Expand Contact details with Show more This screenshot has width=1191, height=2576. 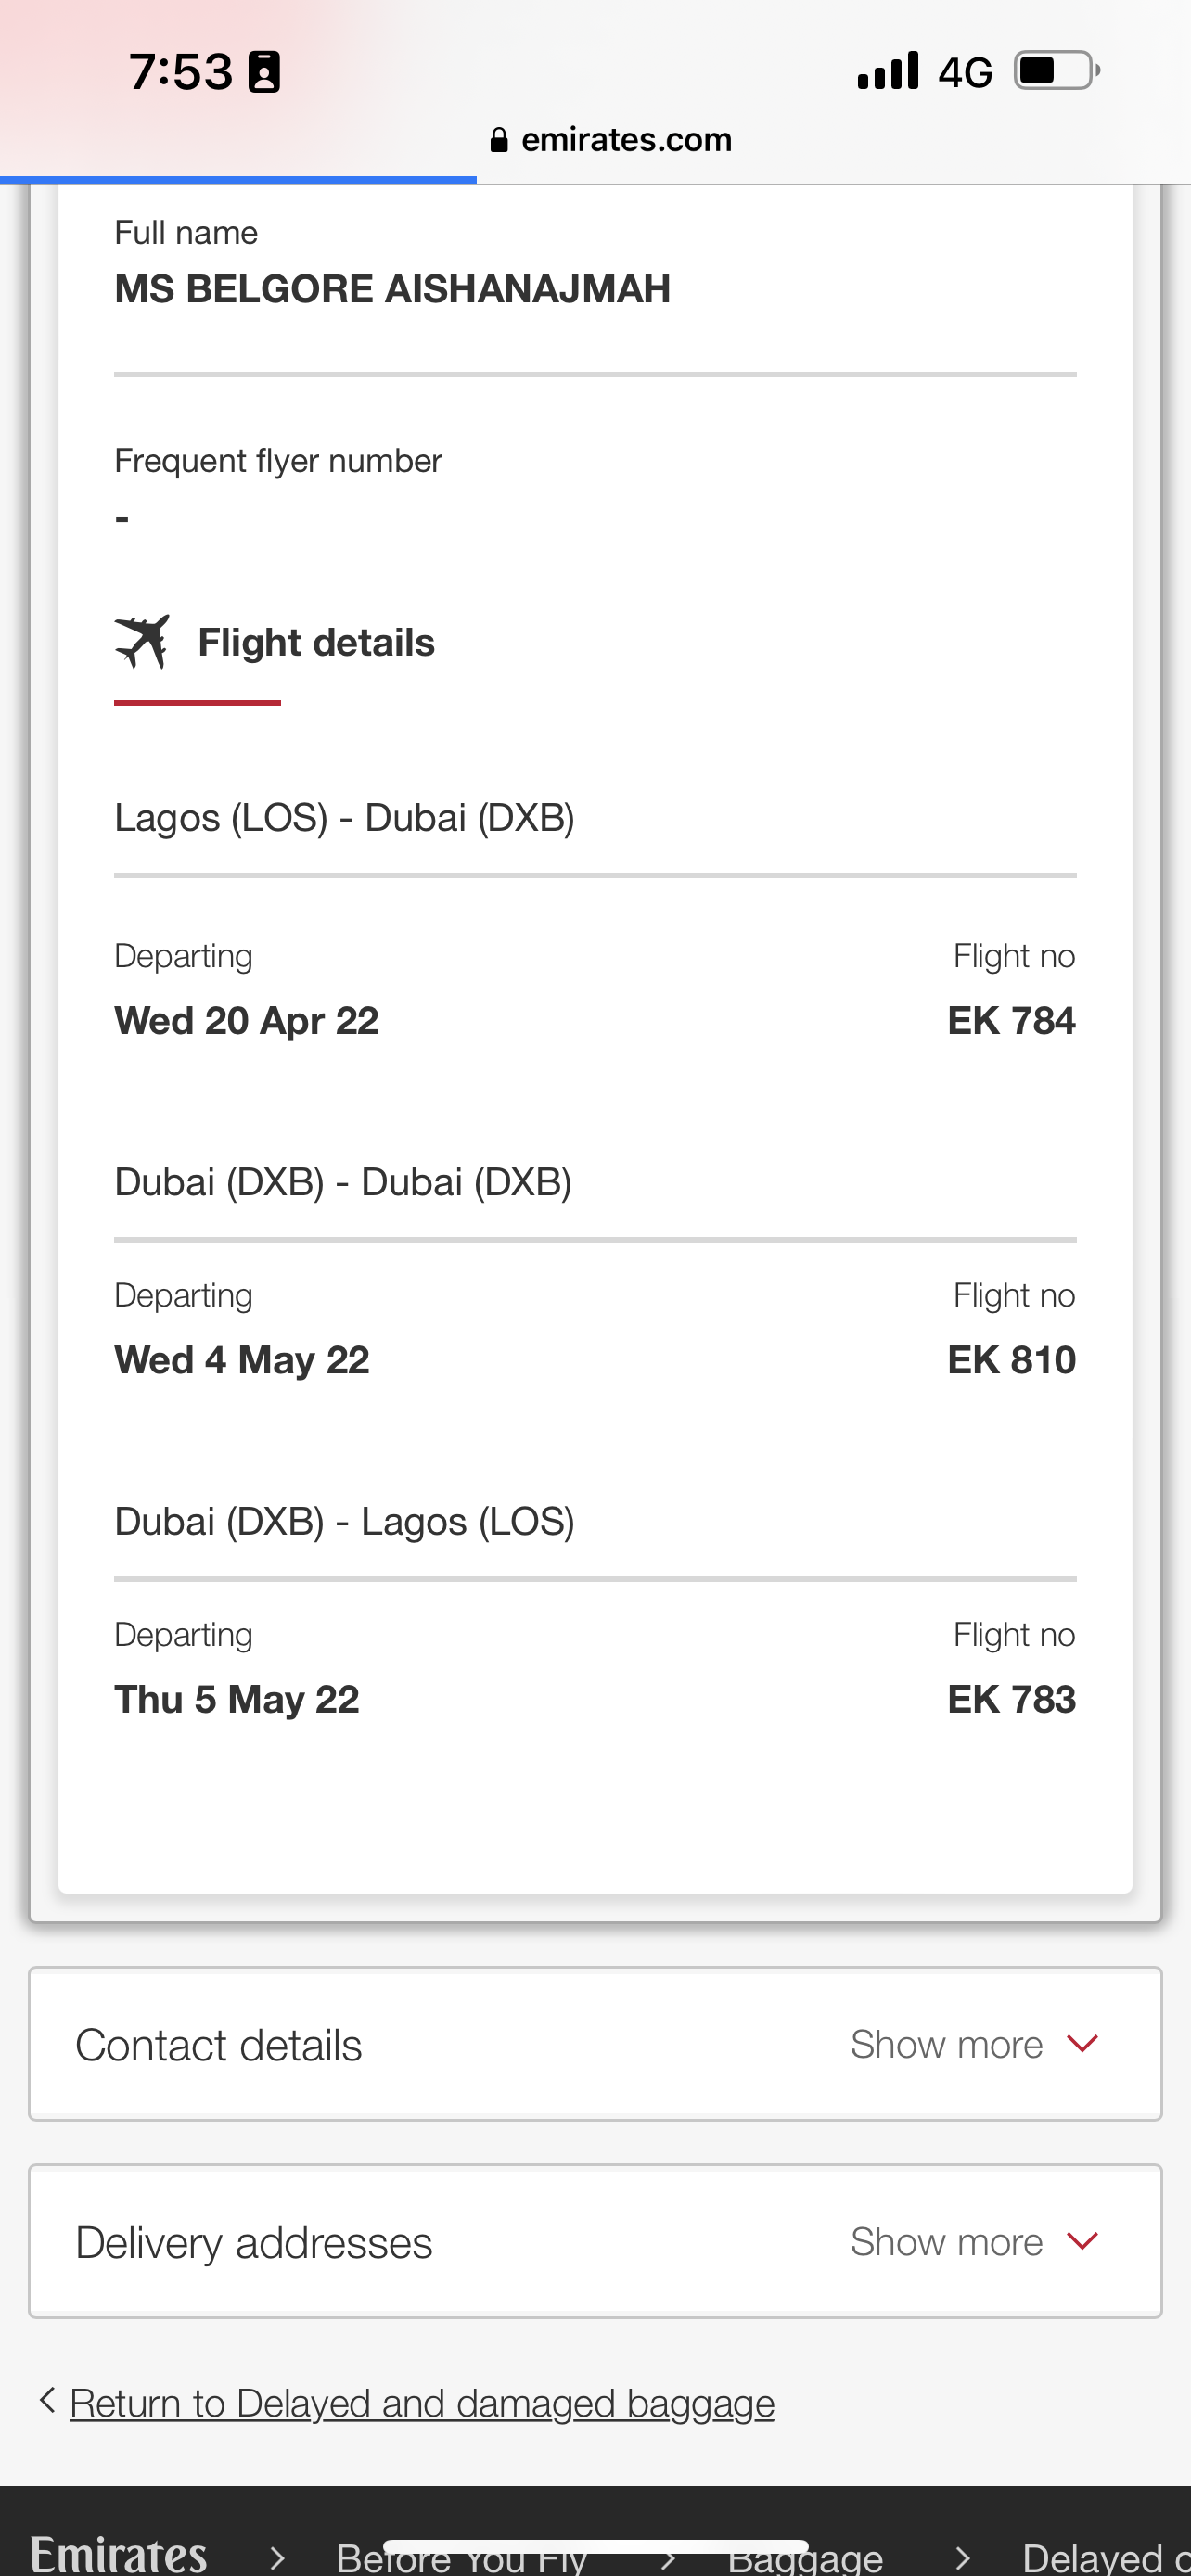click(x=946, y=2044)
